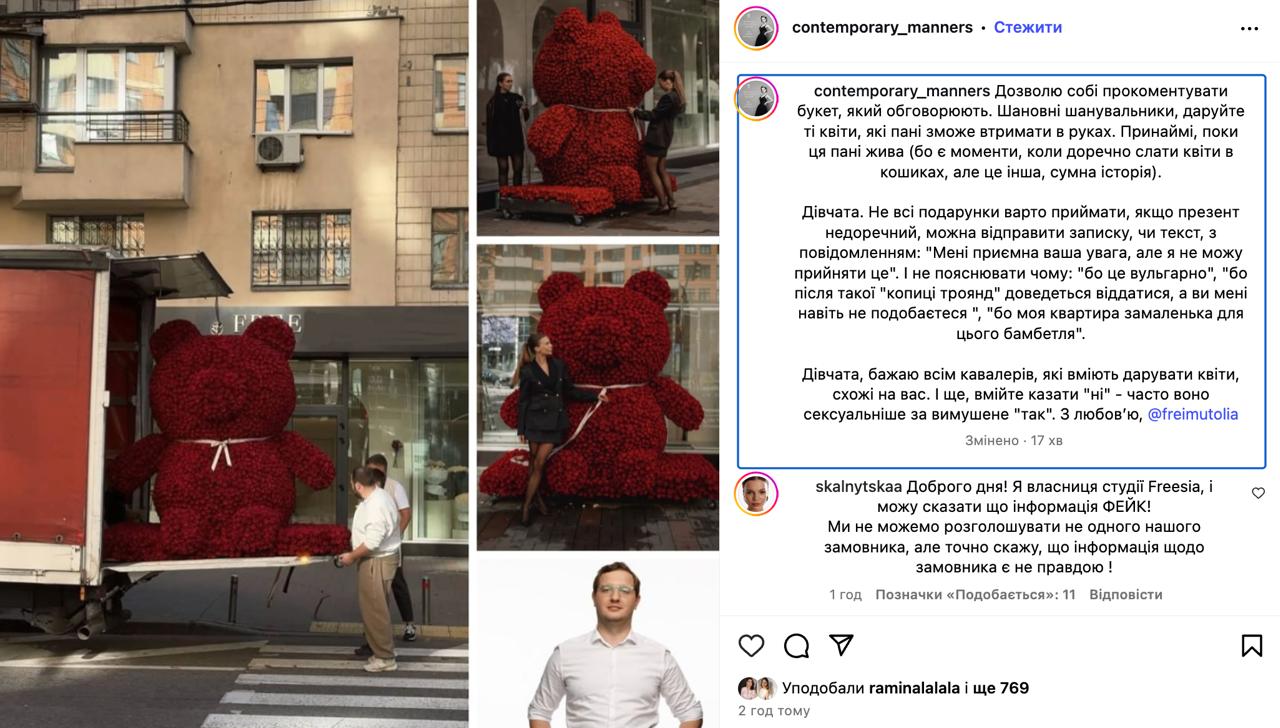This screenshot has width=1280, height=728.
Task: Open the three-dot post options menu
Action: (1249, 29)
